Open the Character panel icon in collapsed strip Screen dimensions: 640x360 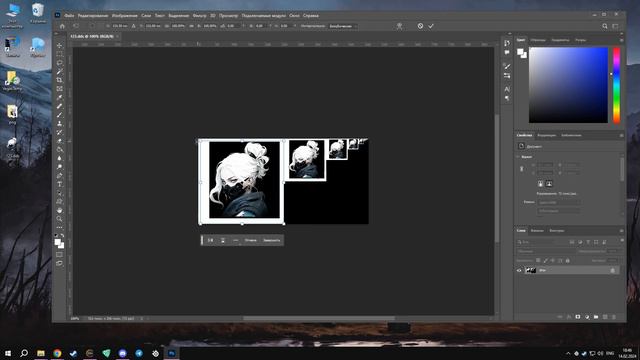coord(507,89)
